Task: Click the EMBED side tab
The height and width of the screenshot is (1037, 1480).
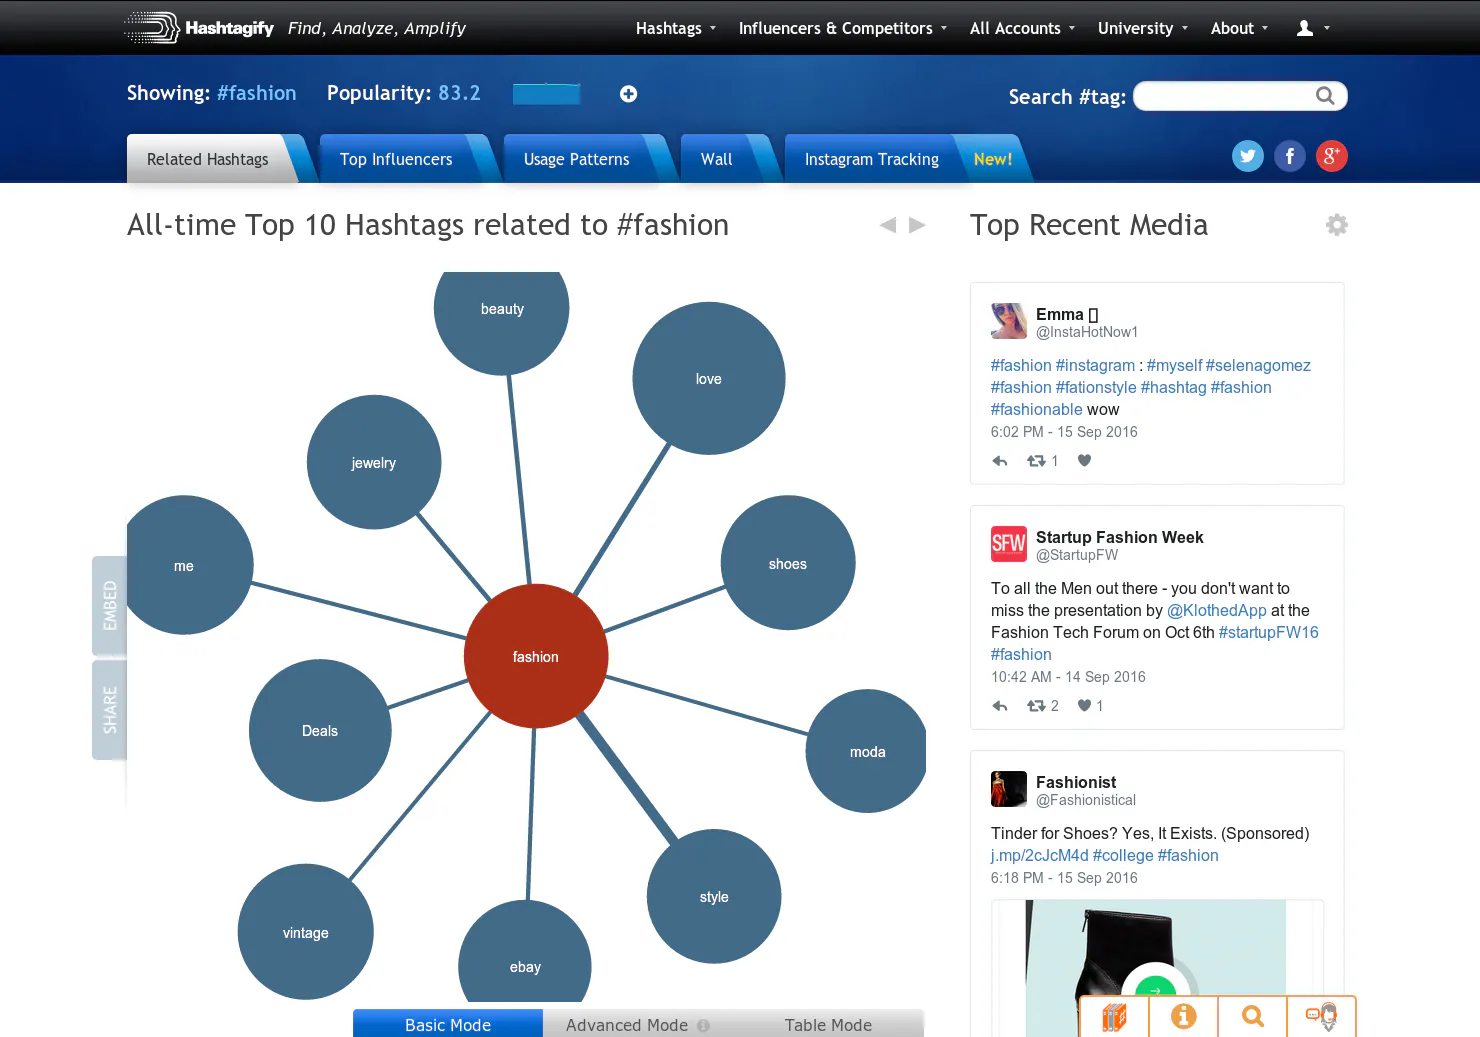Action: click(x=109, y=606)
